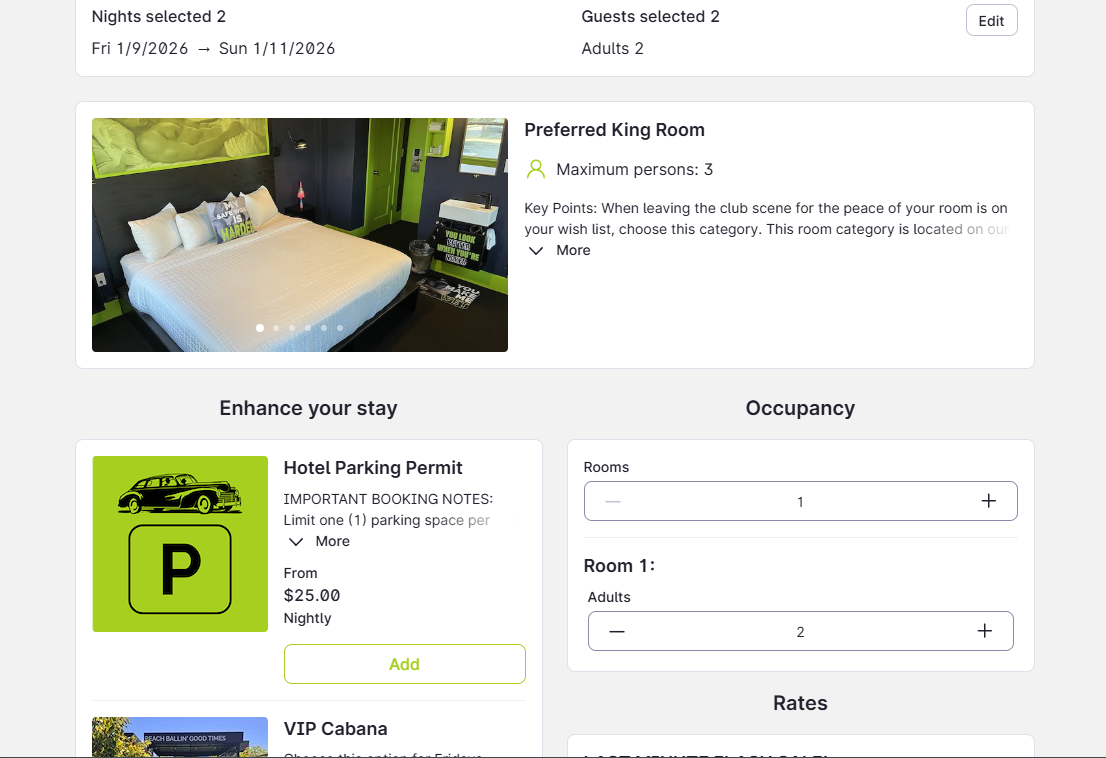The width and height of the screenshot is (1106, 758).
Task: Open the Preferred King Room title
Action: click(614, 130)
